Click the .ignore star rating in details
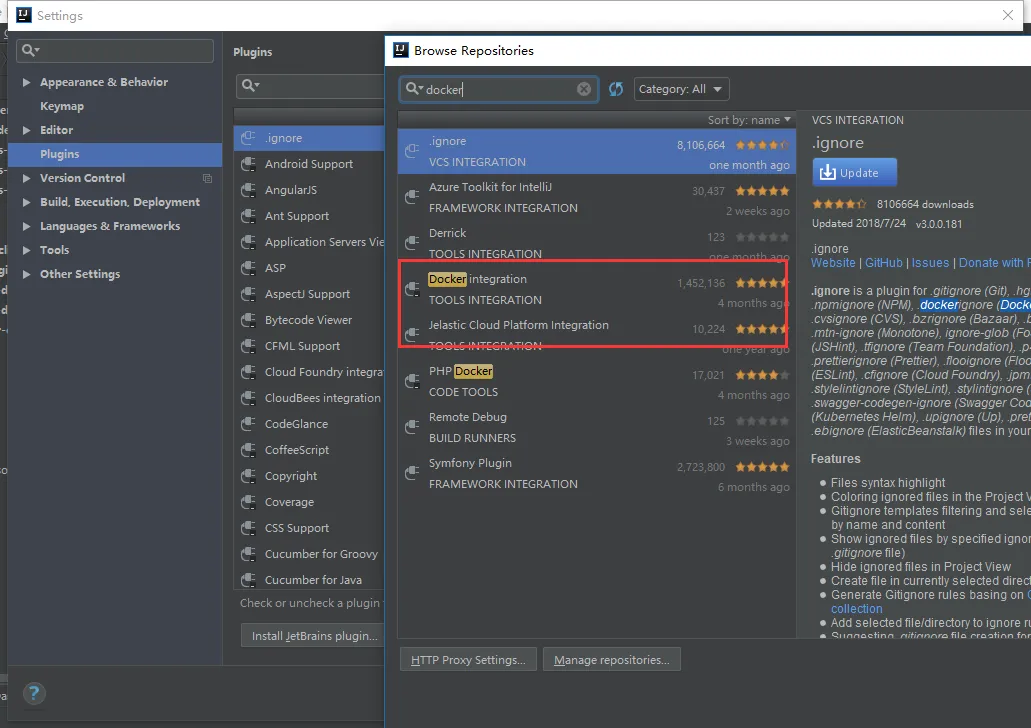The image size is (1031, 728). [x=839, y=204]
